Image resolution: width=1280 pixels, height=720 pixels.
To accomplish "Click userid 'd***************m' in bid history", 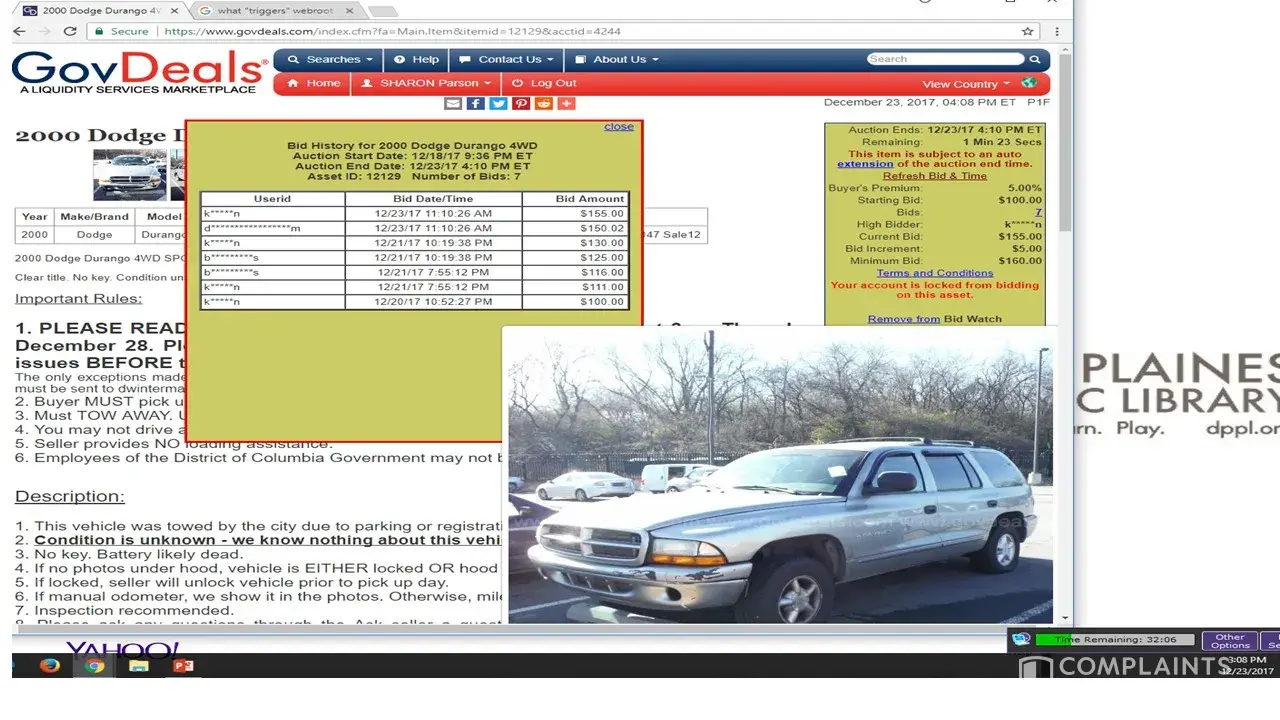I will point(252,228).
